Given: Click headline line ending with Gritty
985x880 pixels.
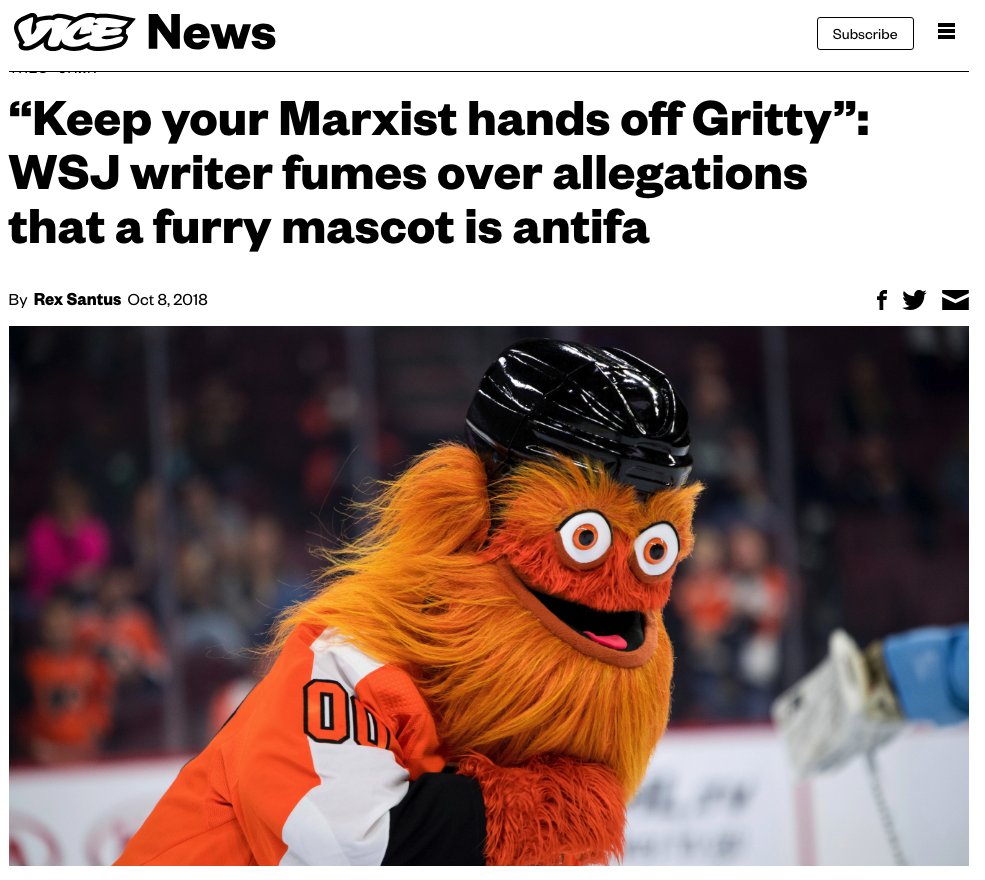Looking at the screenshot, I should [x=439, y=119].
